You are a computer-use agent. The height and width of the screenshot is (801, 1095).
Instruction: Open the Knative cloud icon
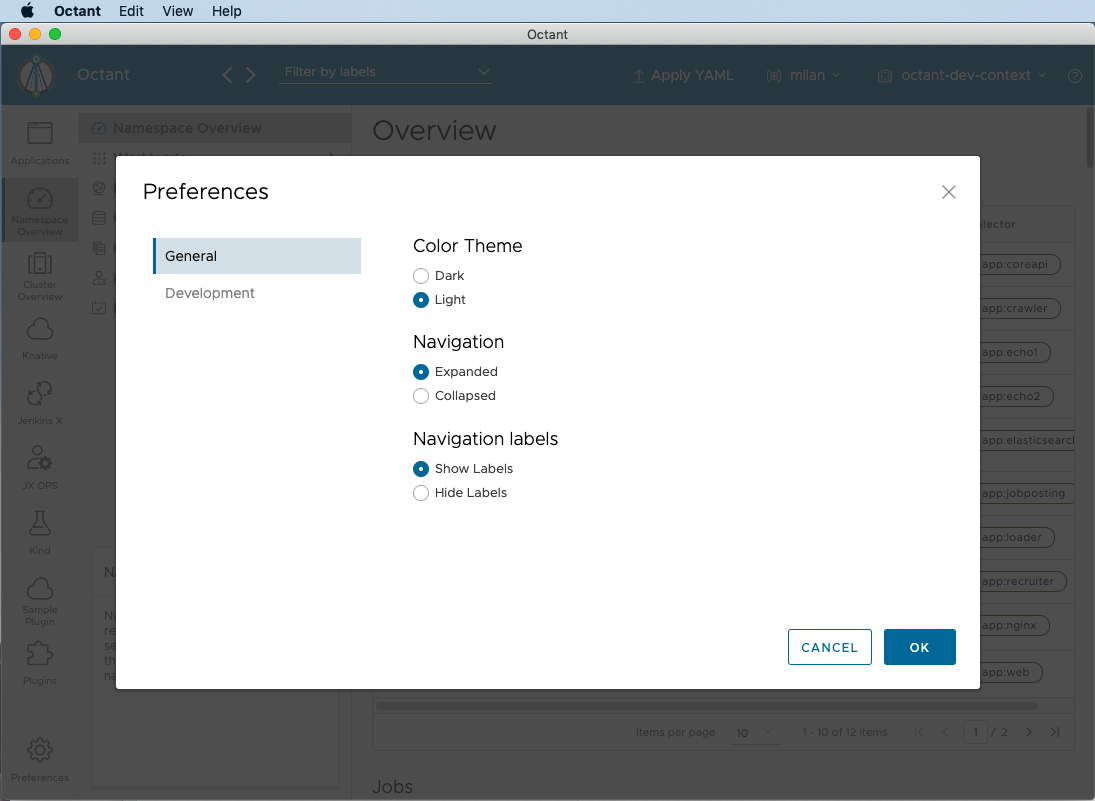(40, 329)
